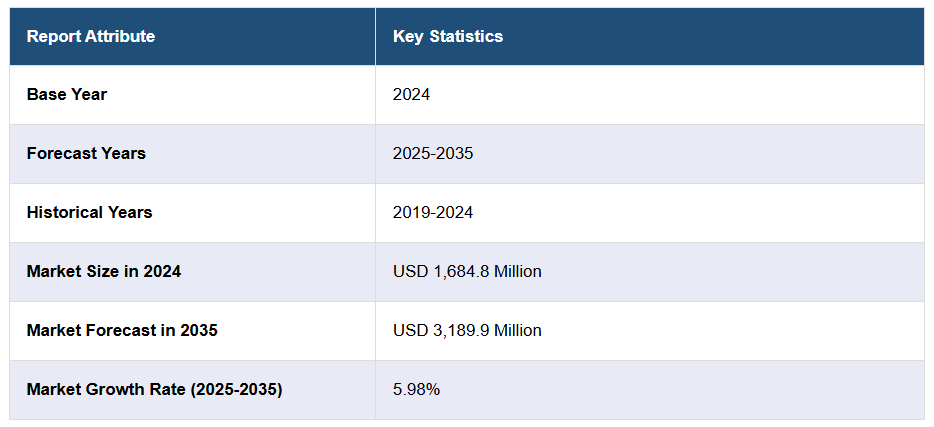This screenshot has height=427, width=934.
Task: Click the USD 1,684.8 Million value
Action: click(x=467, y=271)
